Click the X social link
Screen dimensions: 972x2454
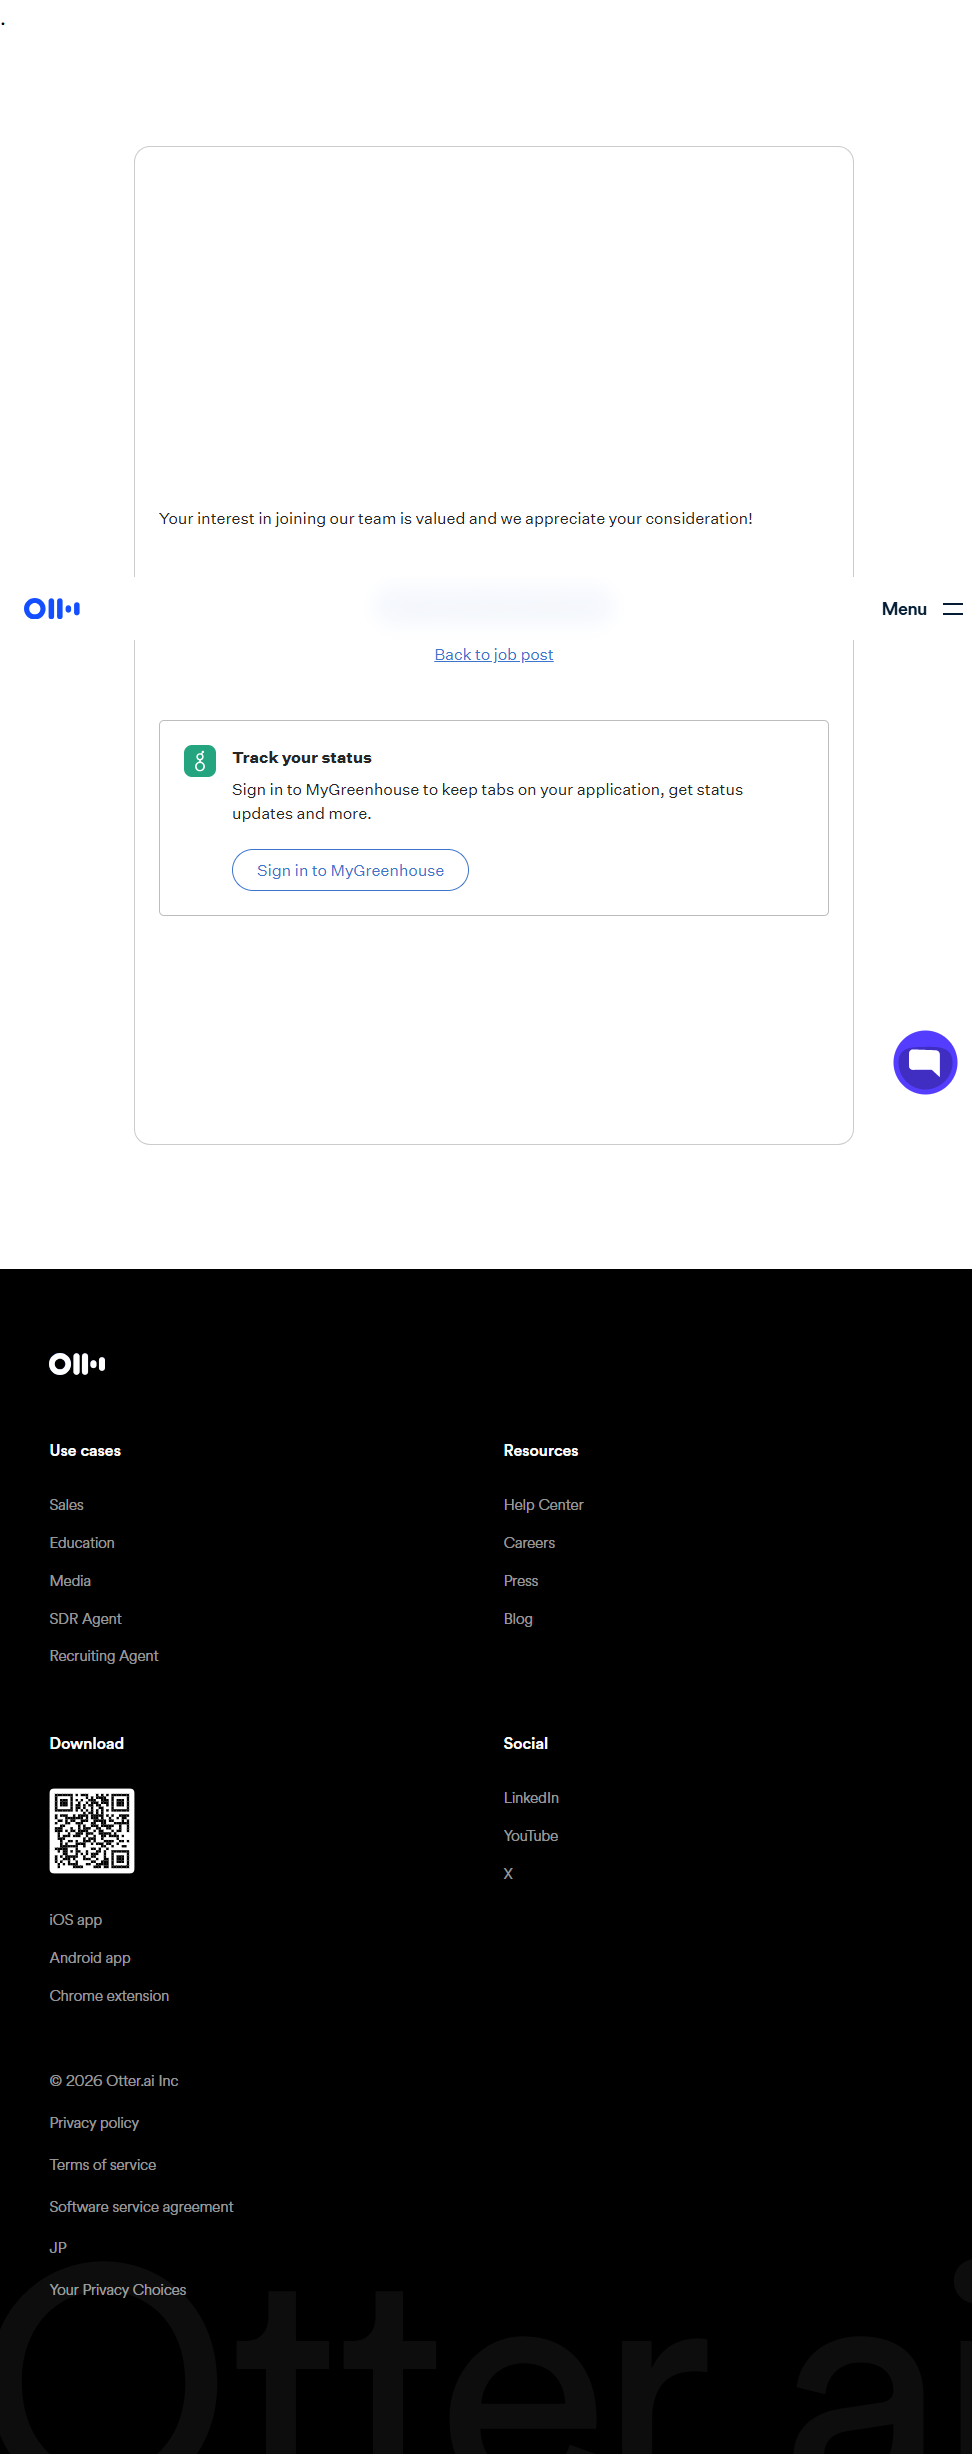click(508, 1874)
